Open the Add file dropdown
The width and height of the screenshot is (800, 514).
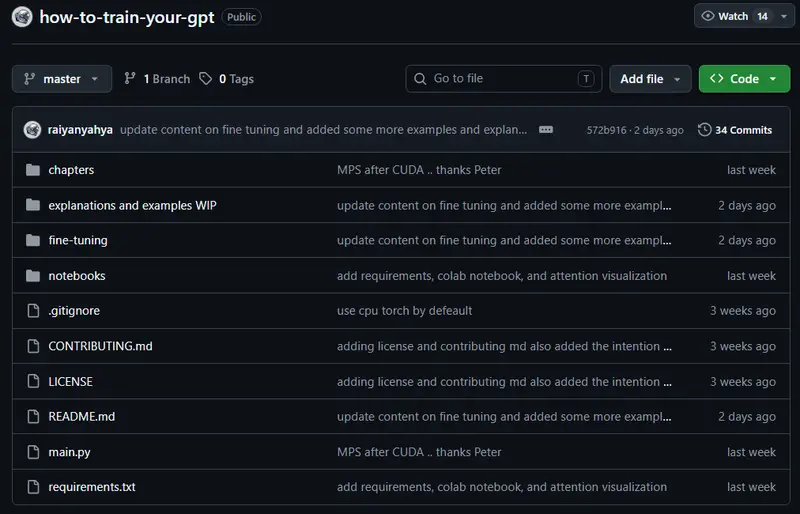pyautogui.click(x=650, y=79)
